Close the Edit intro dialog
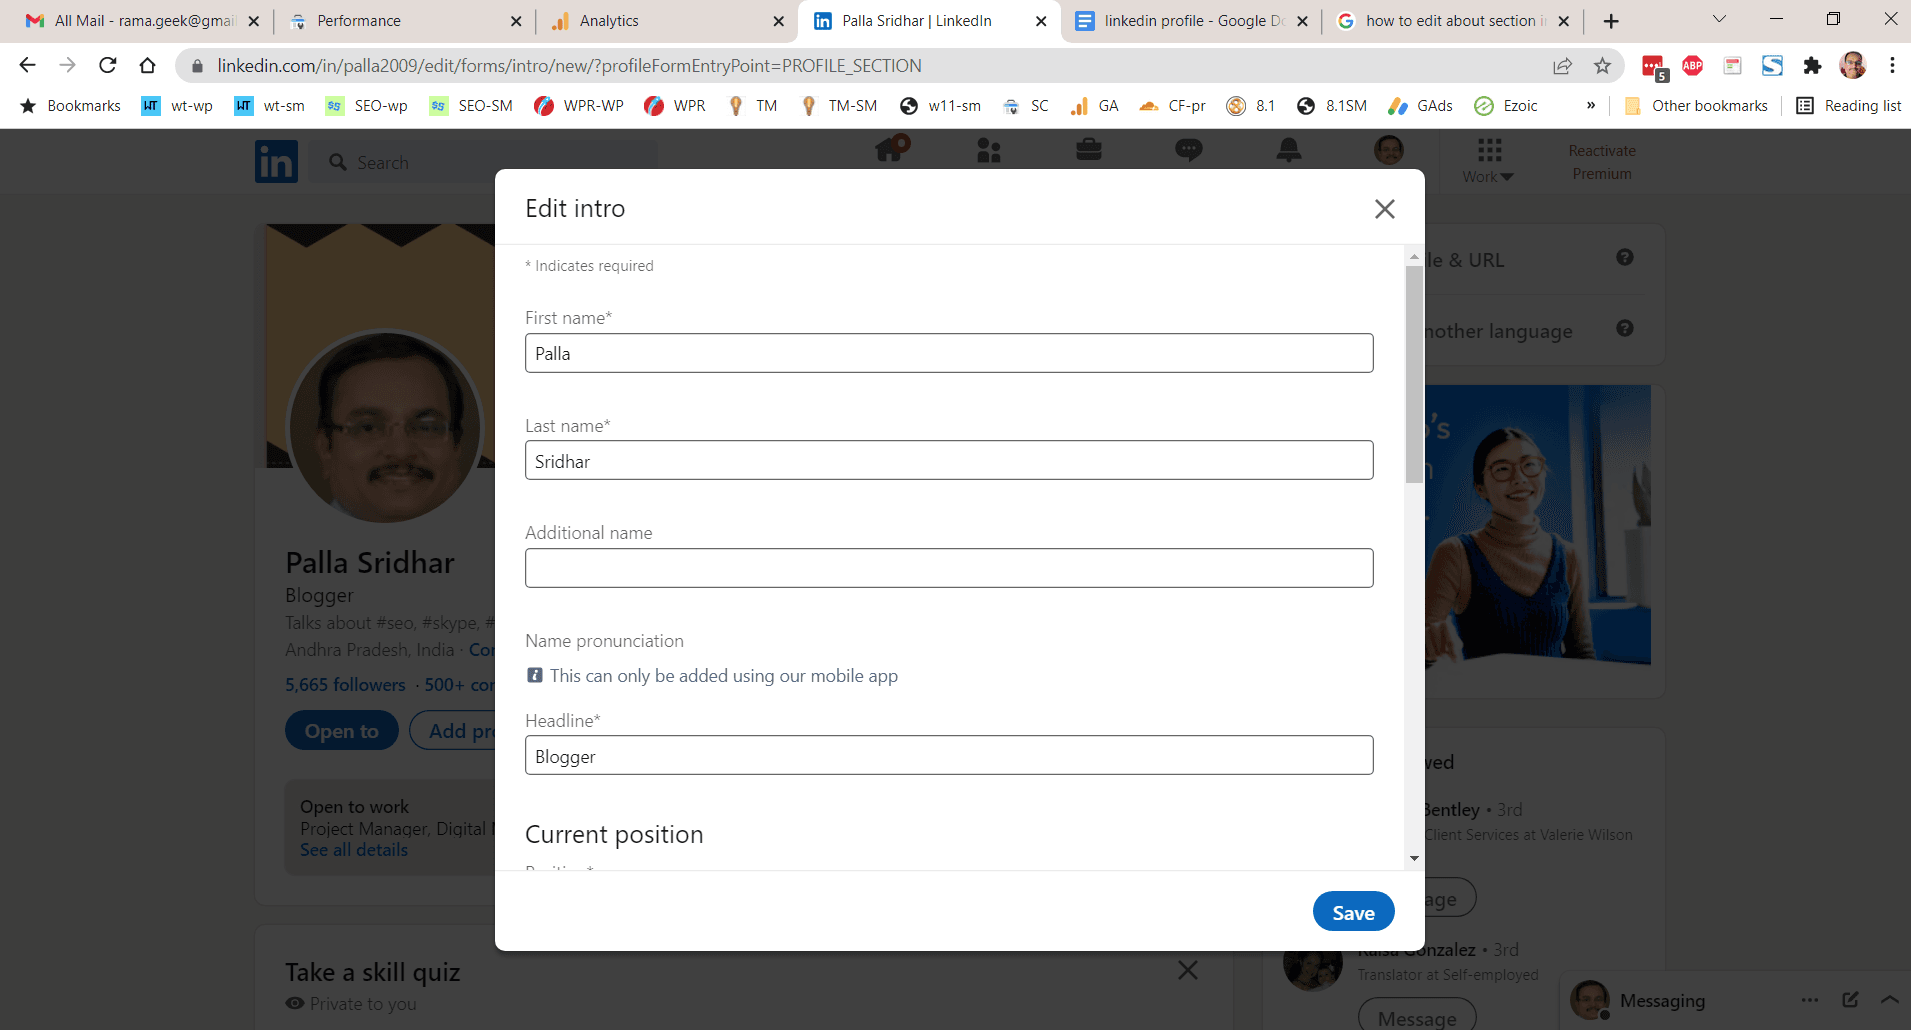Viewport: 1911px width, 1030px height. coord(1384,209)
